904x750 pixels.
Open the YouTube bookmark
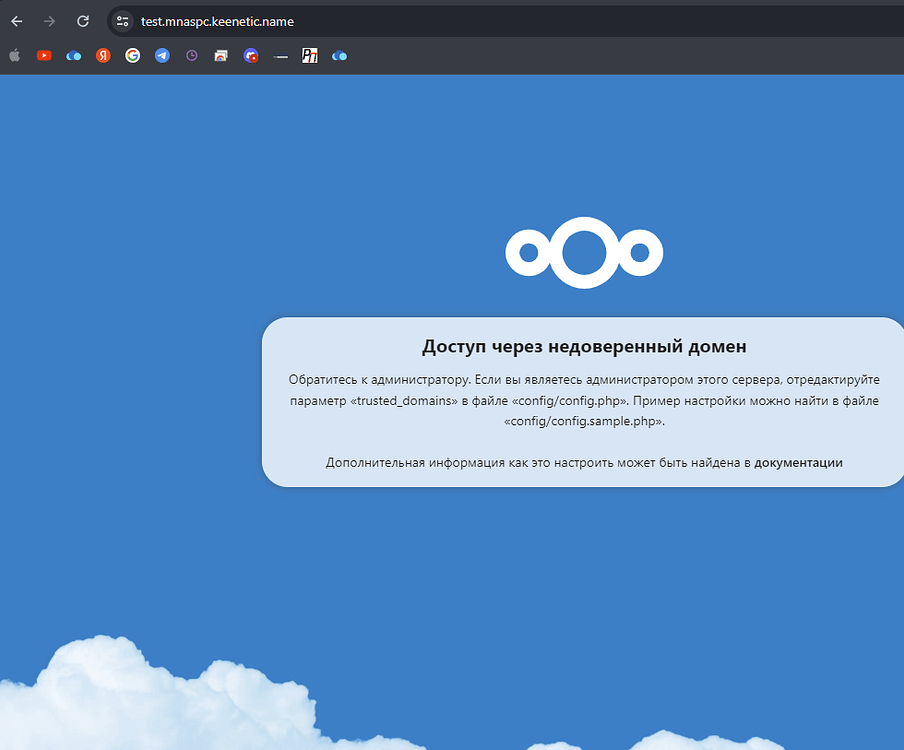[44, 56]
